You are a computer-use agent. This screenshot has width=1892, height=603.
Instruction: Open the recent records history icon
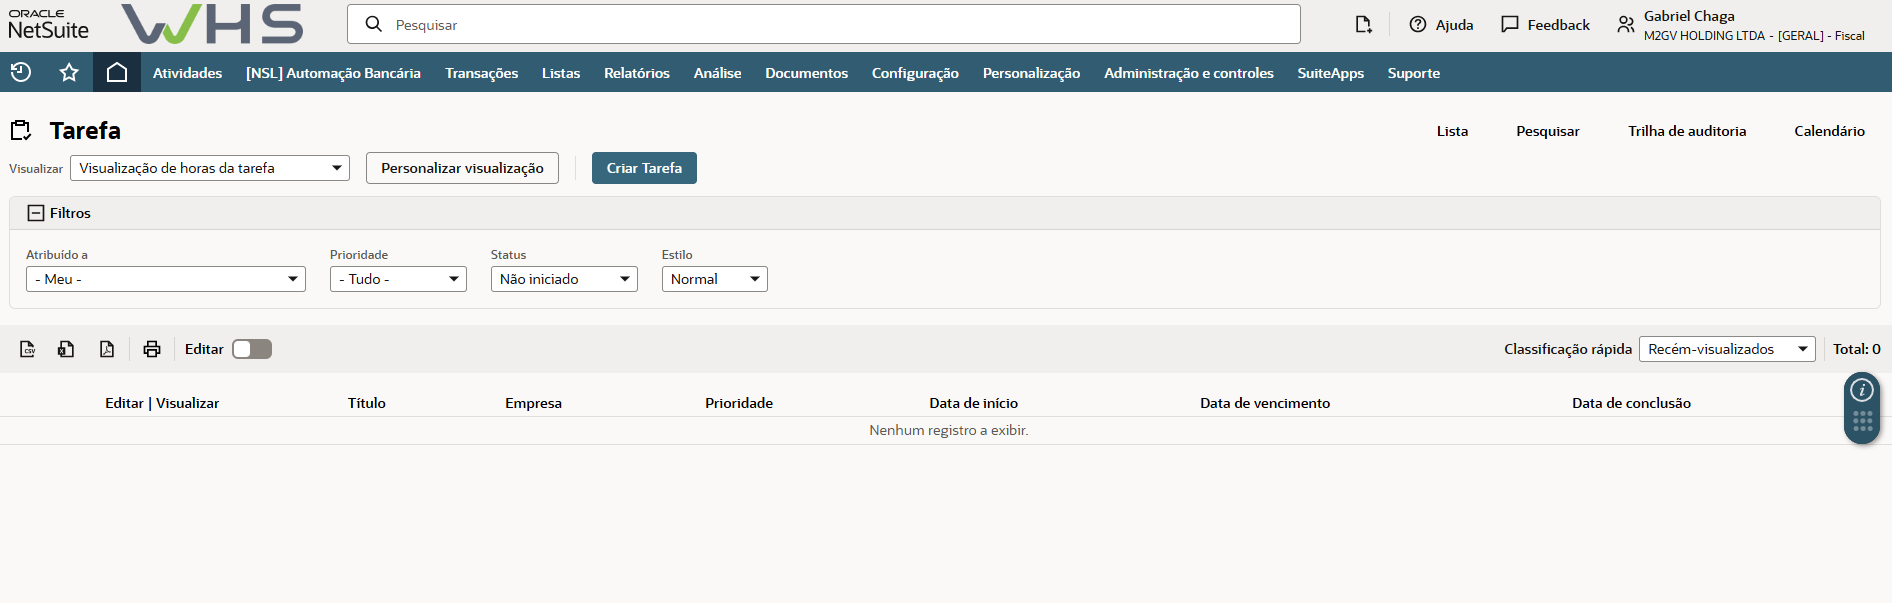(x=21, y=72)
